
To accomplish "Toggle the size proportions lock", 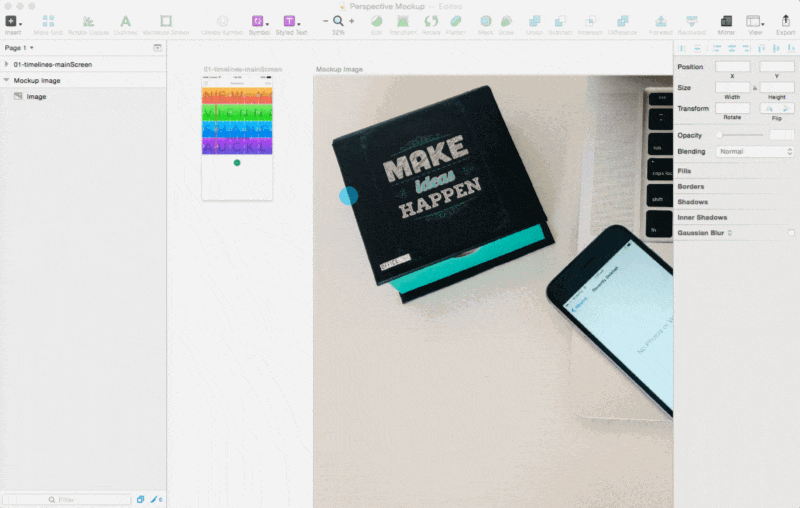I will click(x=755, y=88).
